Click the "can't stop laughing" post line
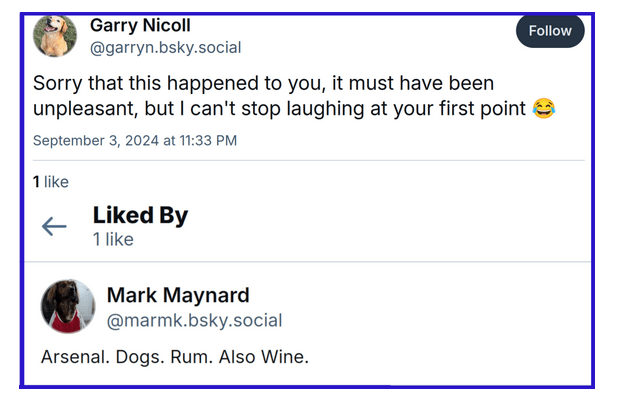 tap(330, 108)
